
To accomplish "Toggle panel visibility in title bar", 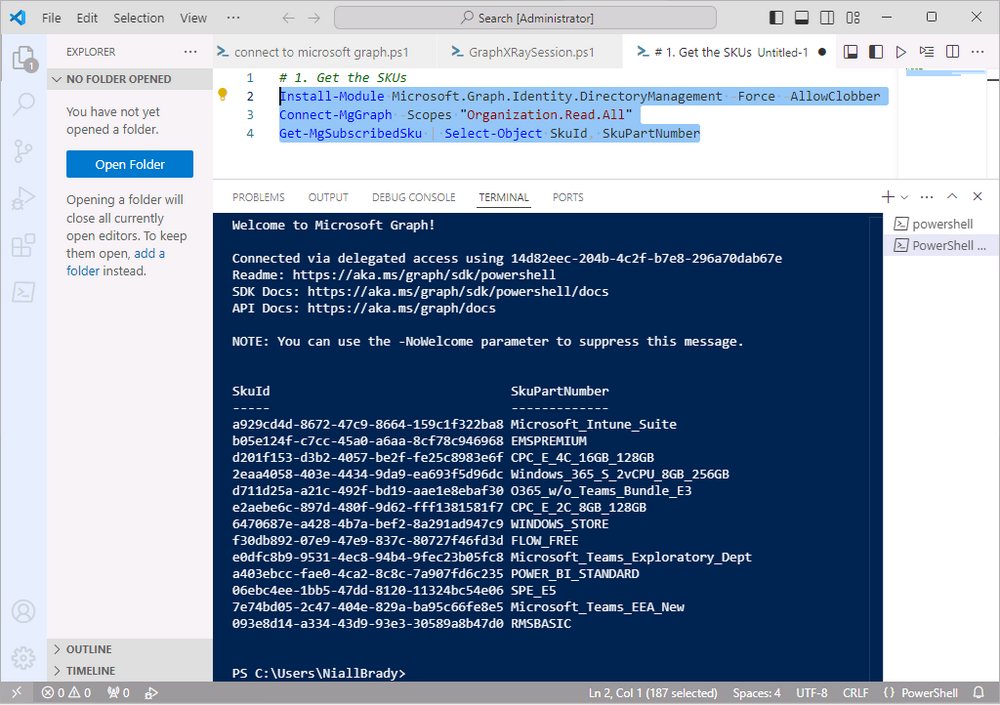I will (802, 18).
